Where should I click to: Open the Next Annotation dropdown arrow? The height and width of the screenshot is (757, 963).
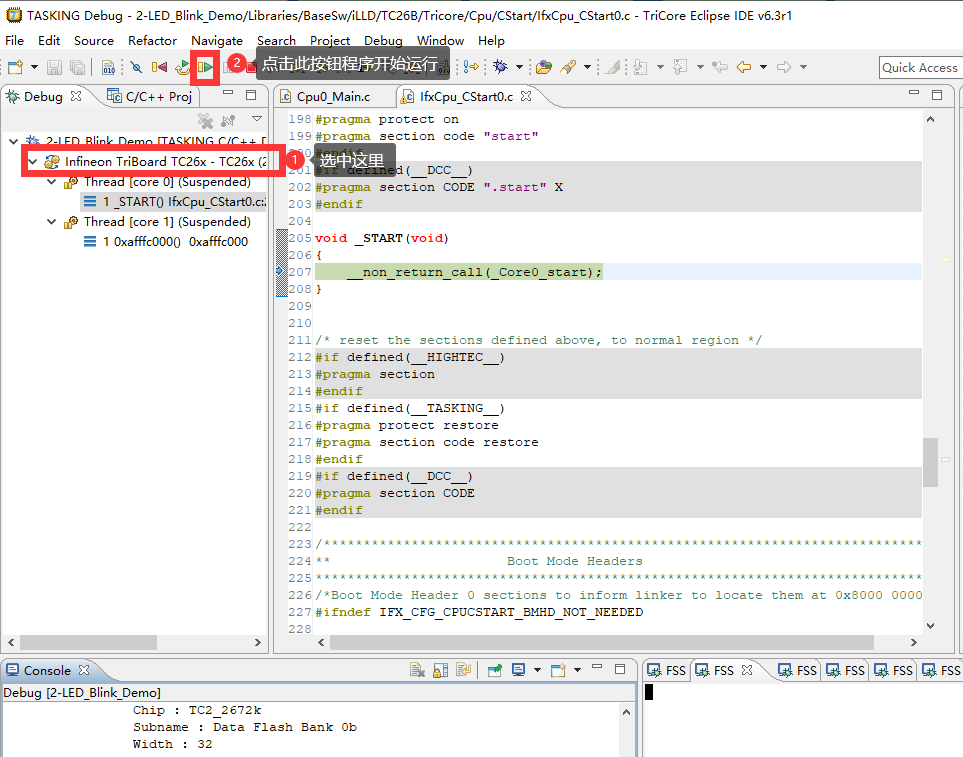point(660,67)
